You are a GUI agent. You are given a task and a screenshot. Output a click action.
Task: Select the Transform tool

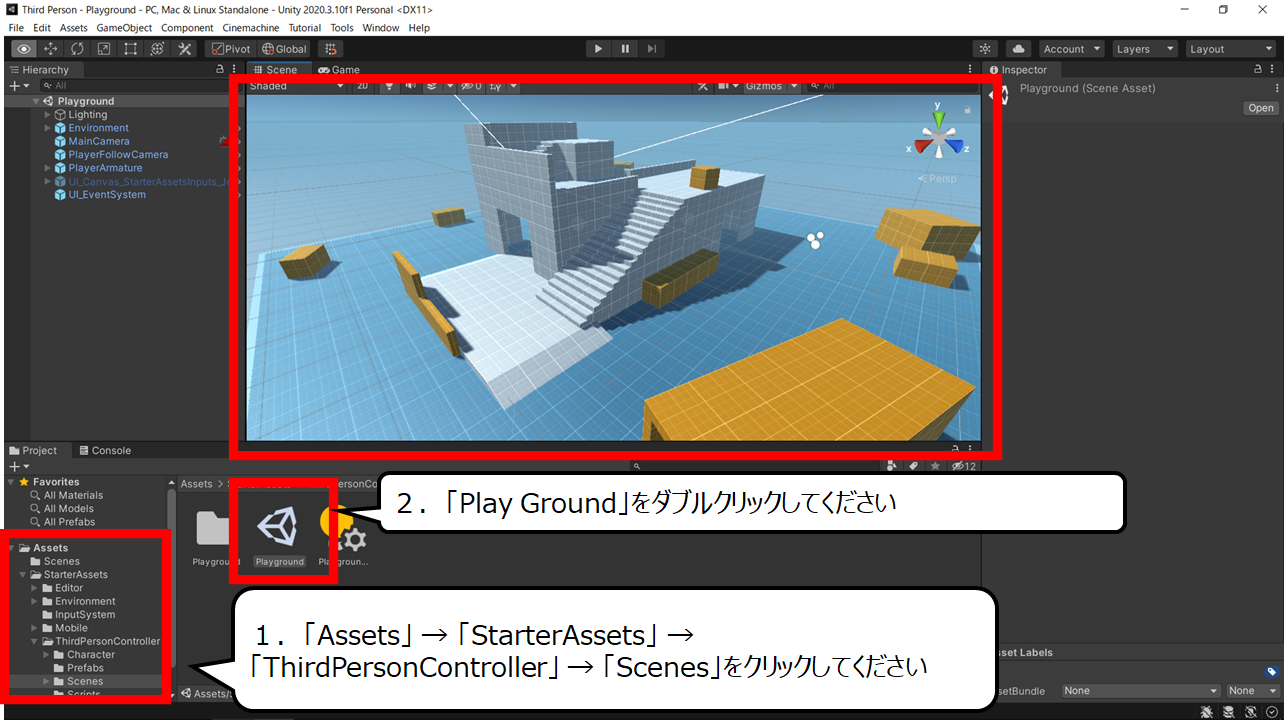click(157, 48)
